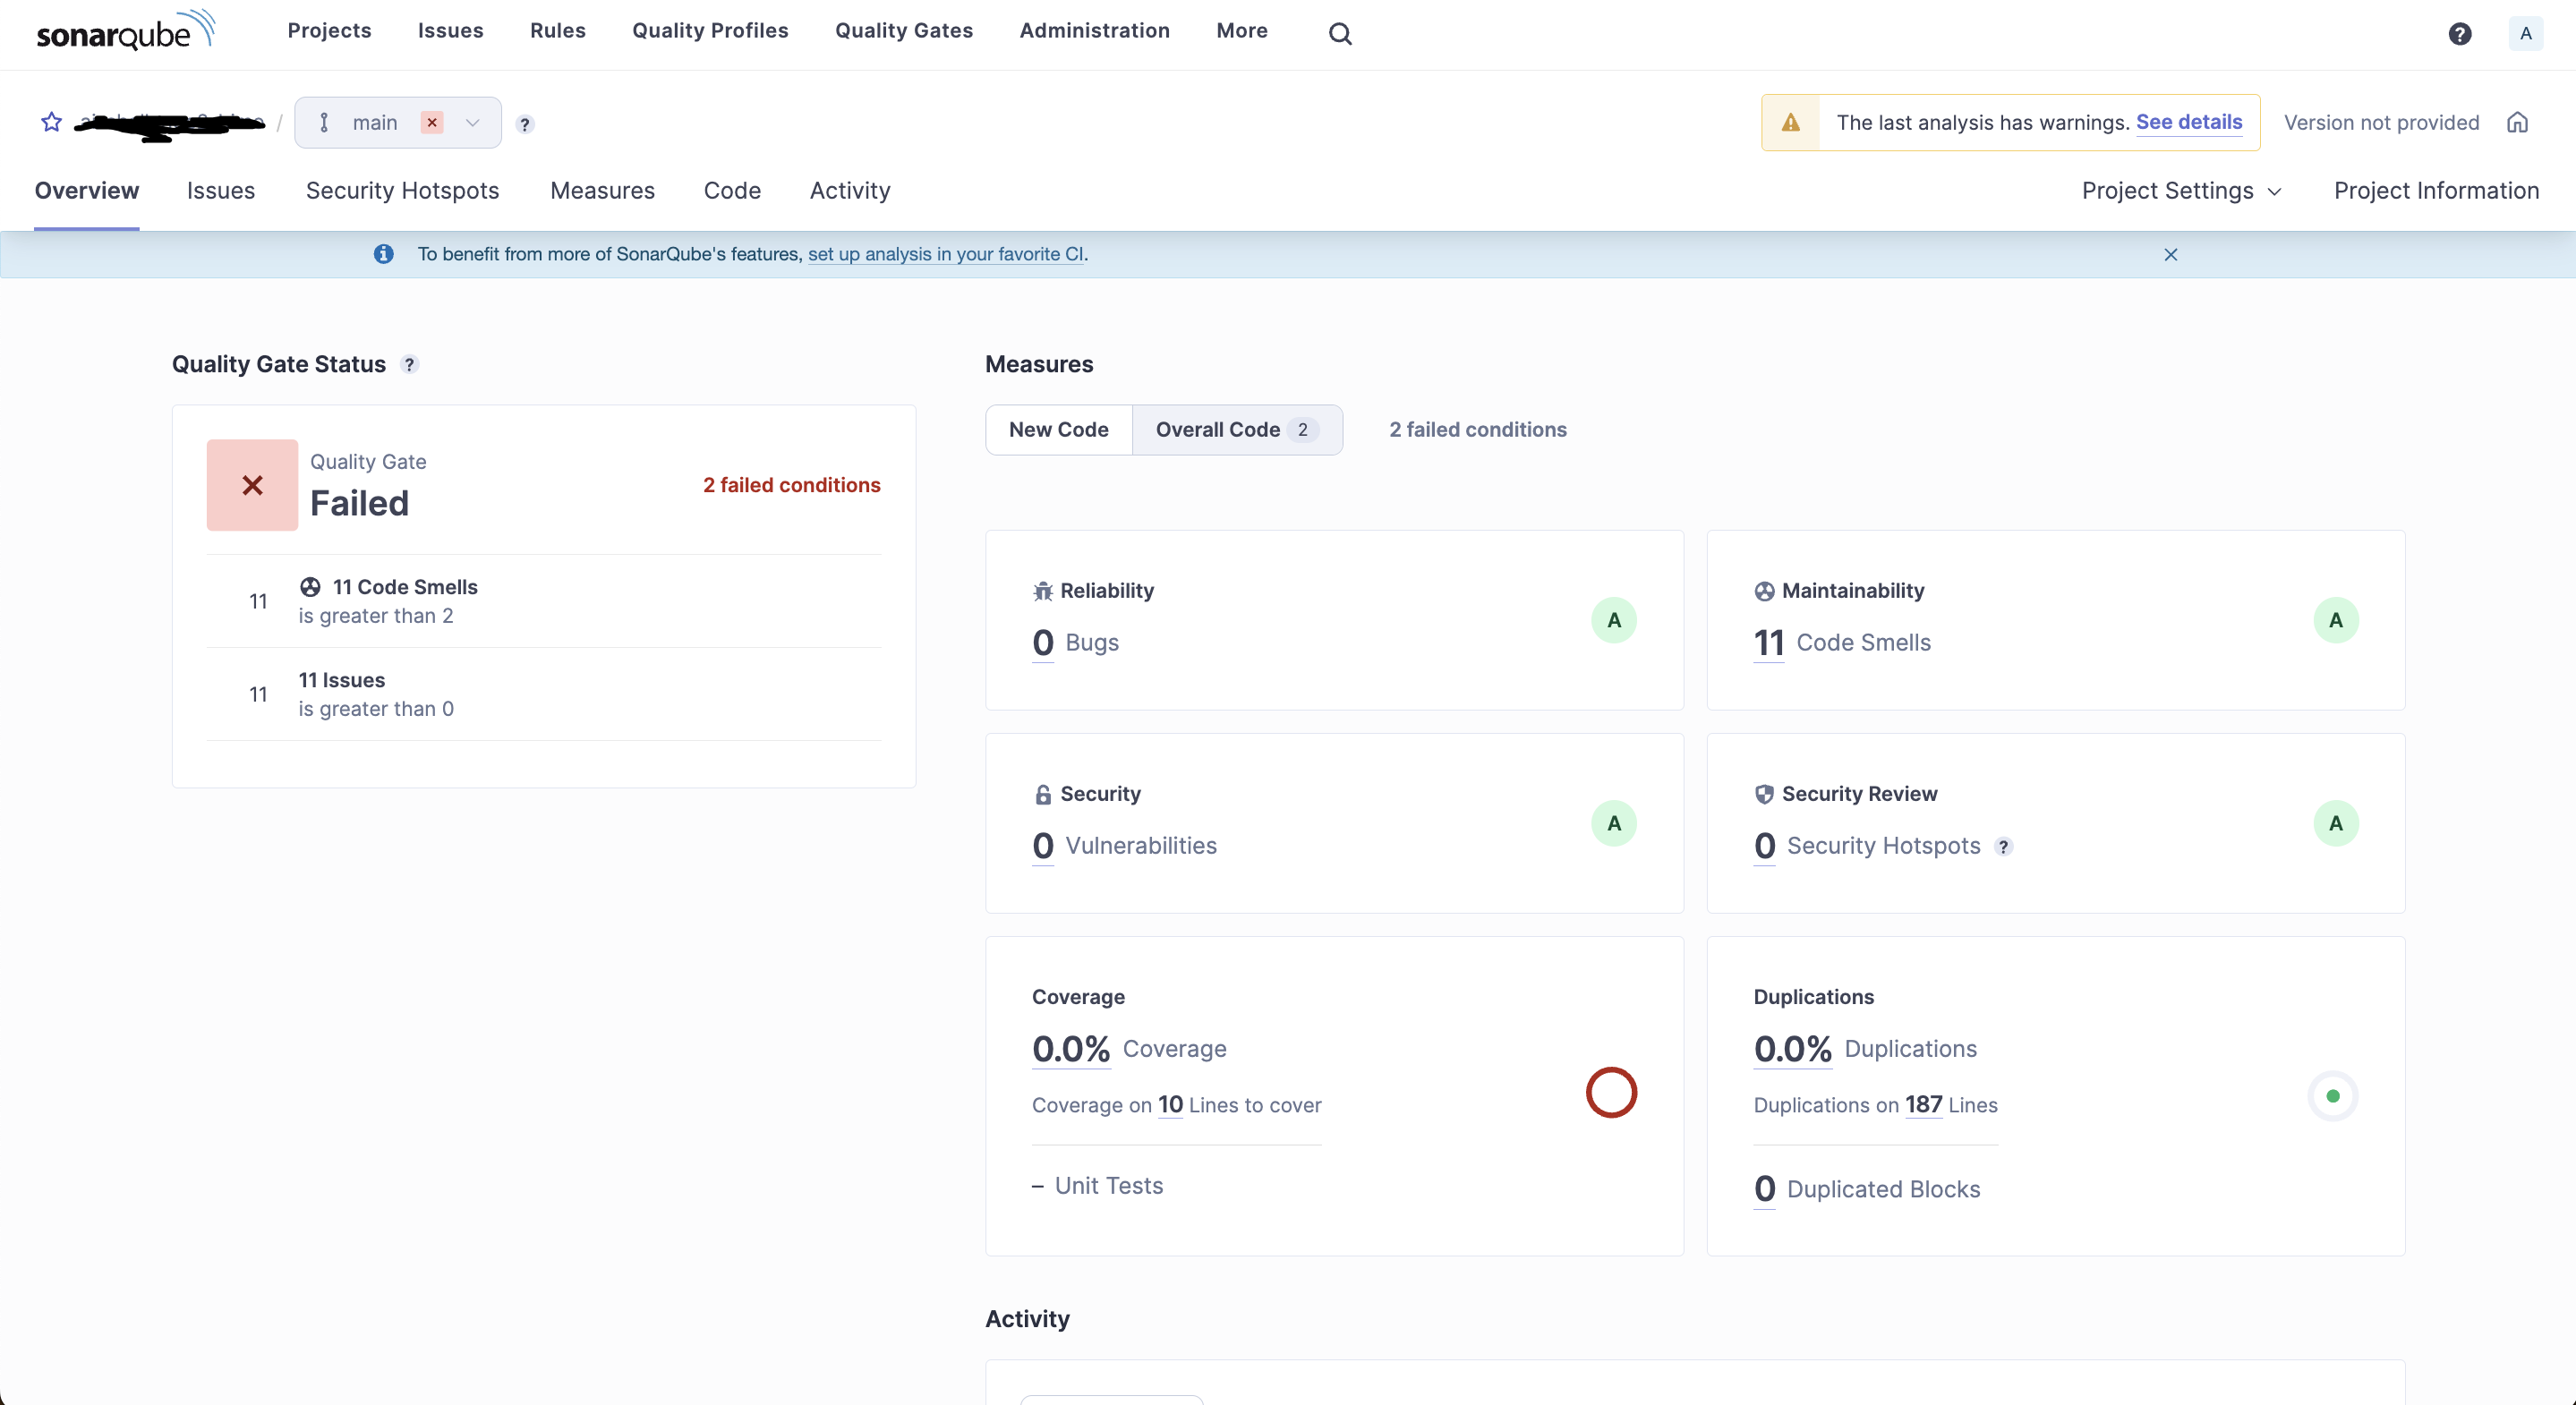Click the Reliability bug icon
The image size is (2576, 1405).
point(1043,591)
